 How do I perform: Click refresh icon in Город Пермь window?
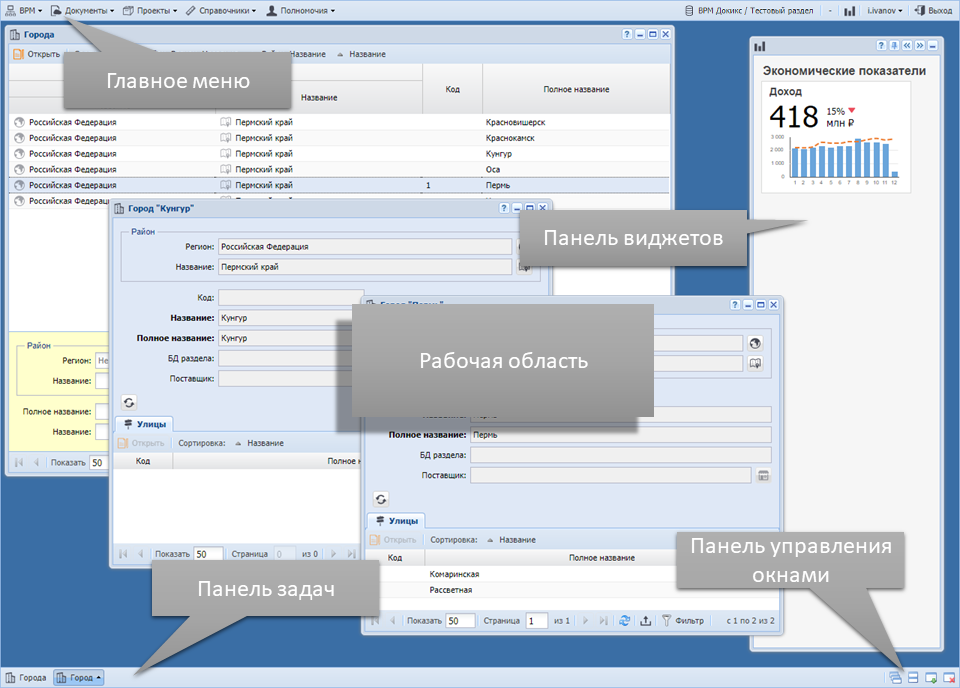(x=381, y=499)
